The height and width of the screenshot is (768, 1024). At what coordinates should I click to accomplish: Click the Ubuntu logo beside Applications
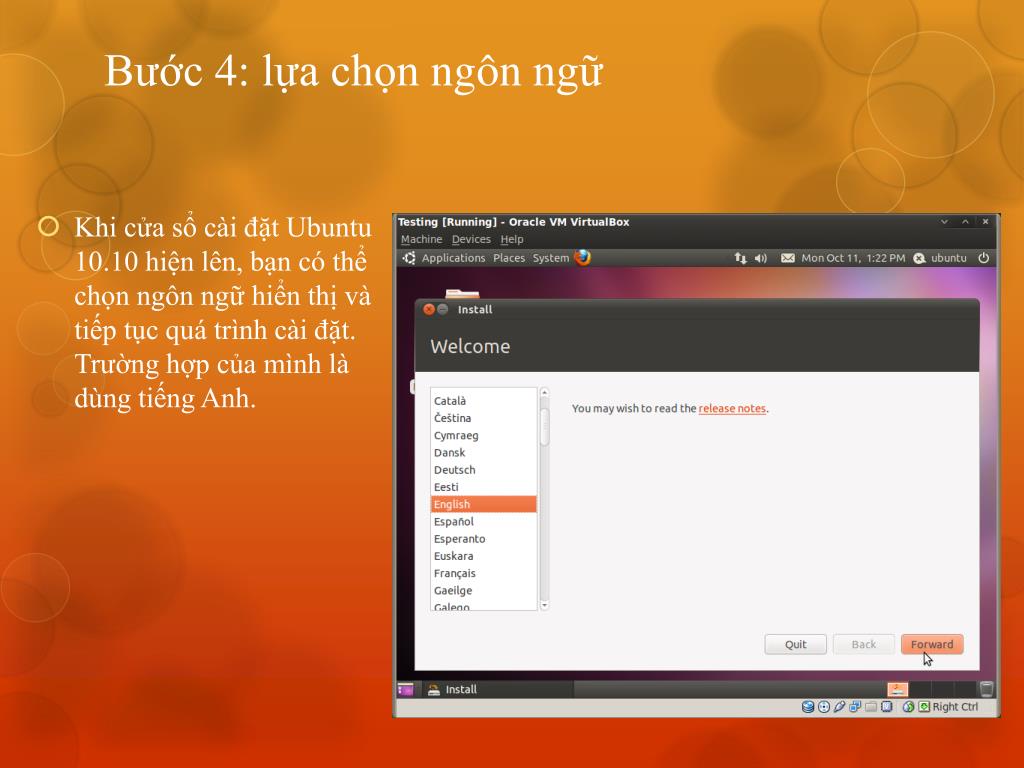coord(409,258)
